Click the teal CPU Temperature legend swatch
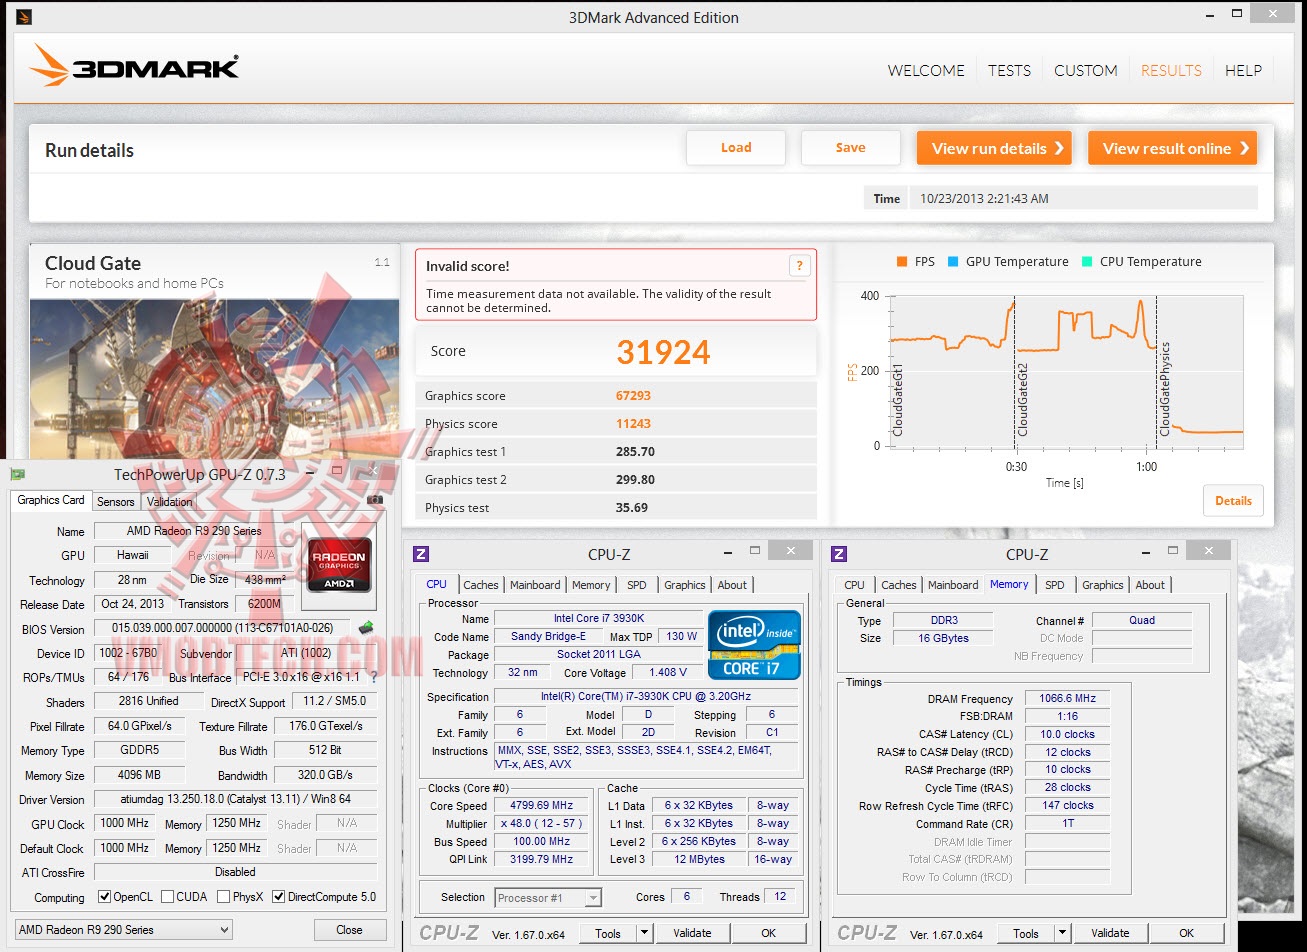 coord(1087,262)
